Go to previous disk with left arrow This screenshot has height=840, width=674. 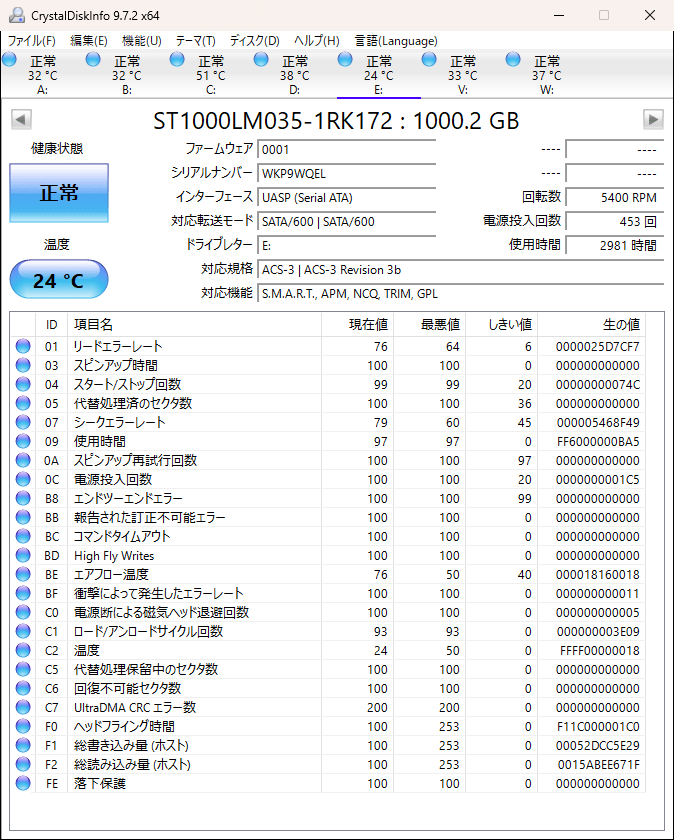click(20, 120)
